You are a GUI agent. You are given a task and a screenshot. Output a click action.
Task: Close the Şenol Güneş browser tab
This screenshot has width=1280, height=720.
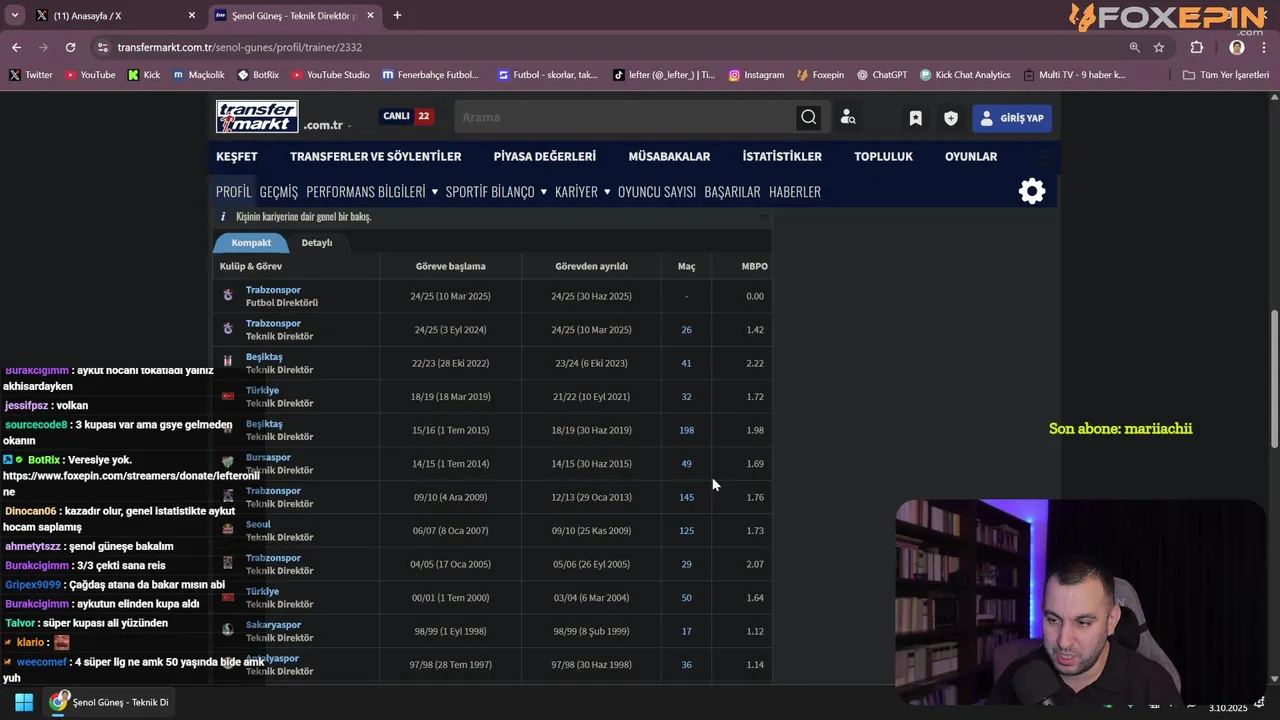371,15
